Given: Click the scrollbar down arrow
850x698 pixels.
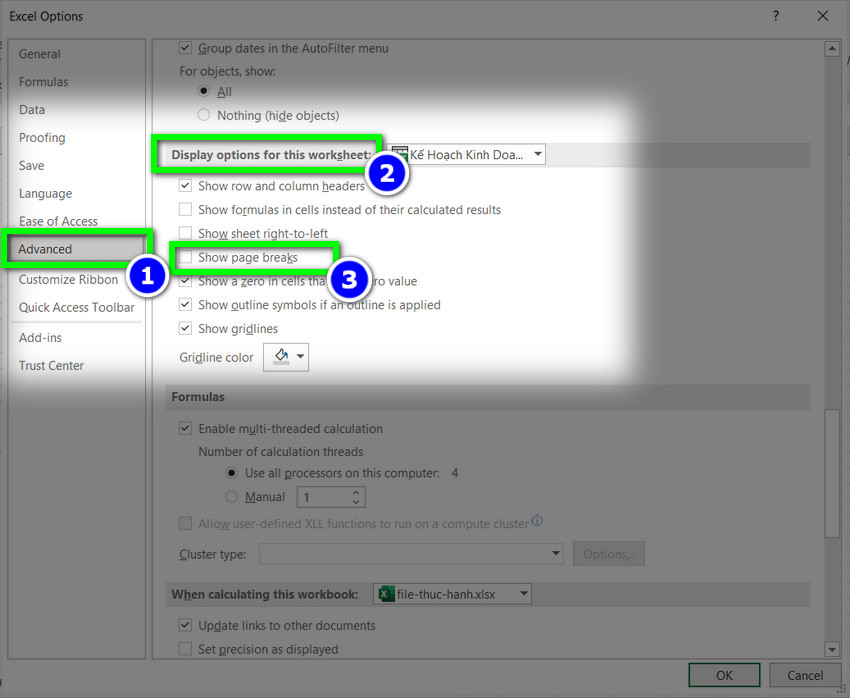Looking at the screenshot, I should 830,649.
